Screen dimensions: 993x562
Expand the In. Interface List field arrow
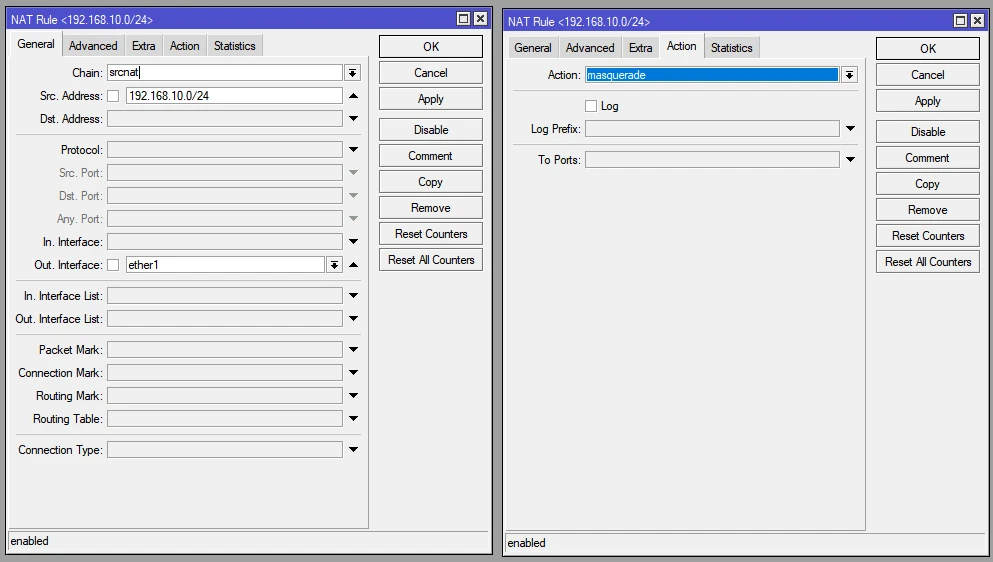tap(353, 296)
